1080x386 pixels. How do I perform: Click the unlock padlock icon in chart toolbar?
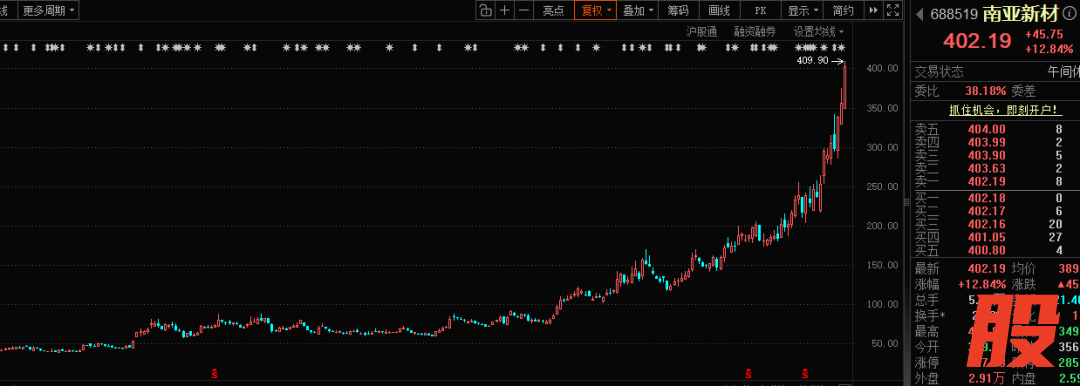click(x=486, y=10)
